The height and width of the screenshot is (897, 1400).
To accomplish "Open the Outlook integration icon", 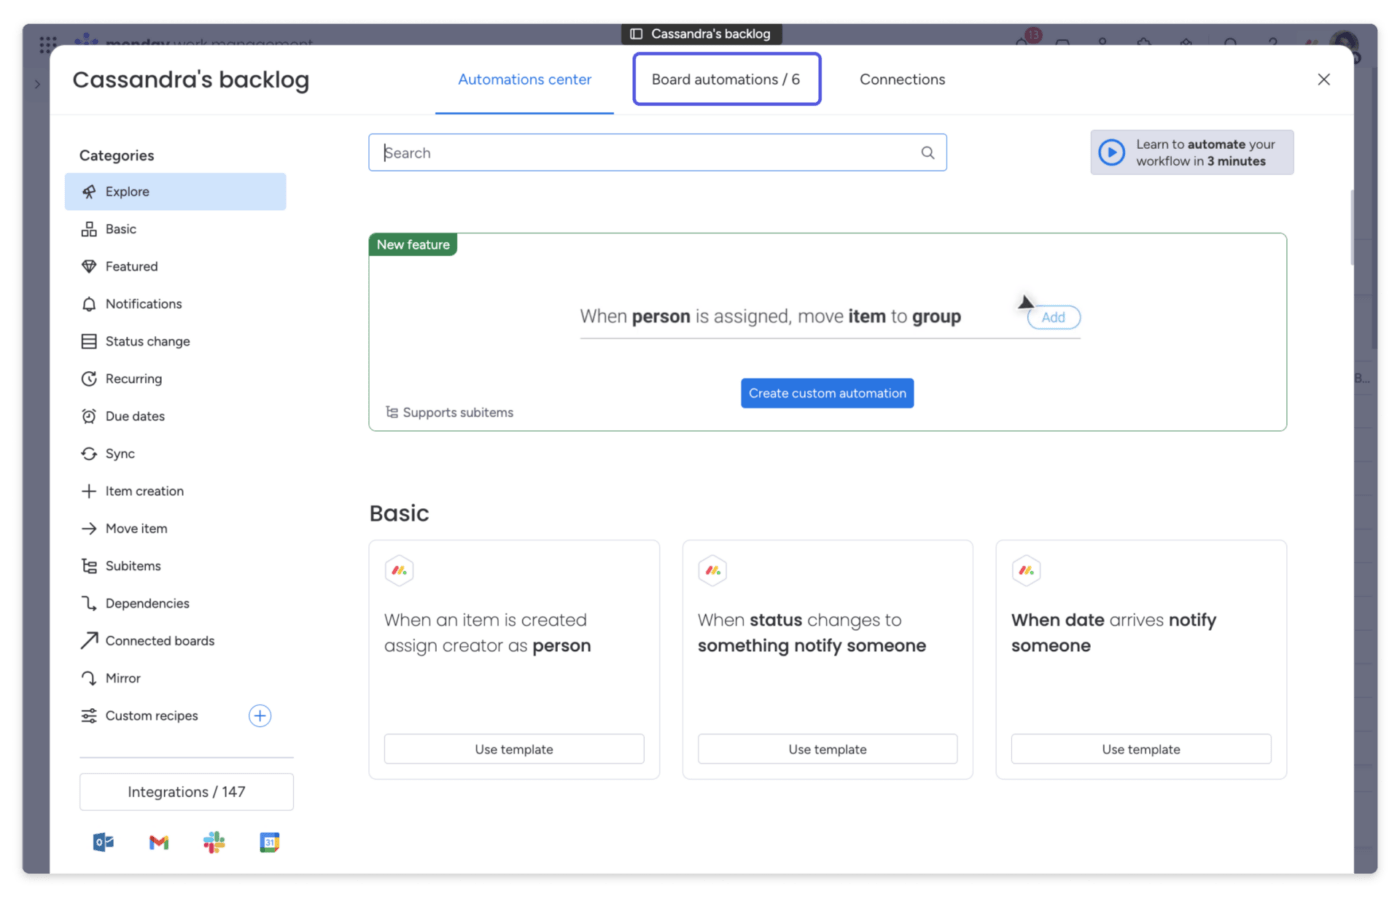I will point(103,843).
